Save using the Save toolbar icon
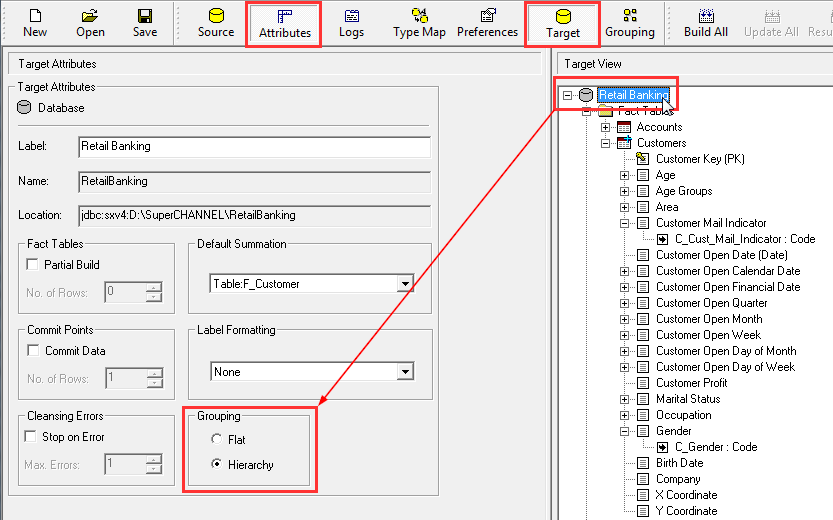Screen dimensions: 833x520 (145, 23)
